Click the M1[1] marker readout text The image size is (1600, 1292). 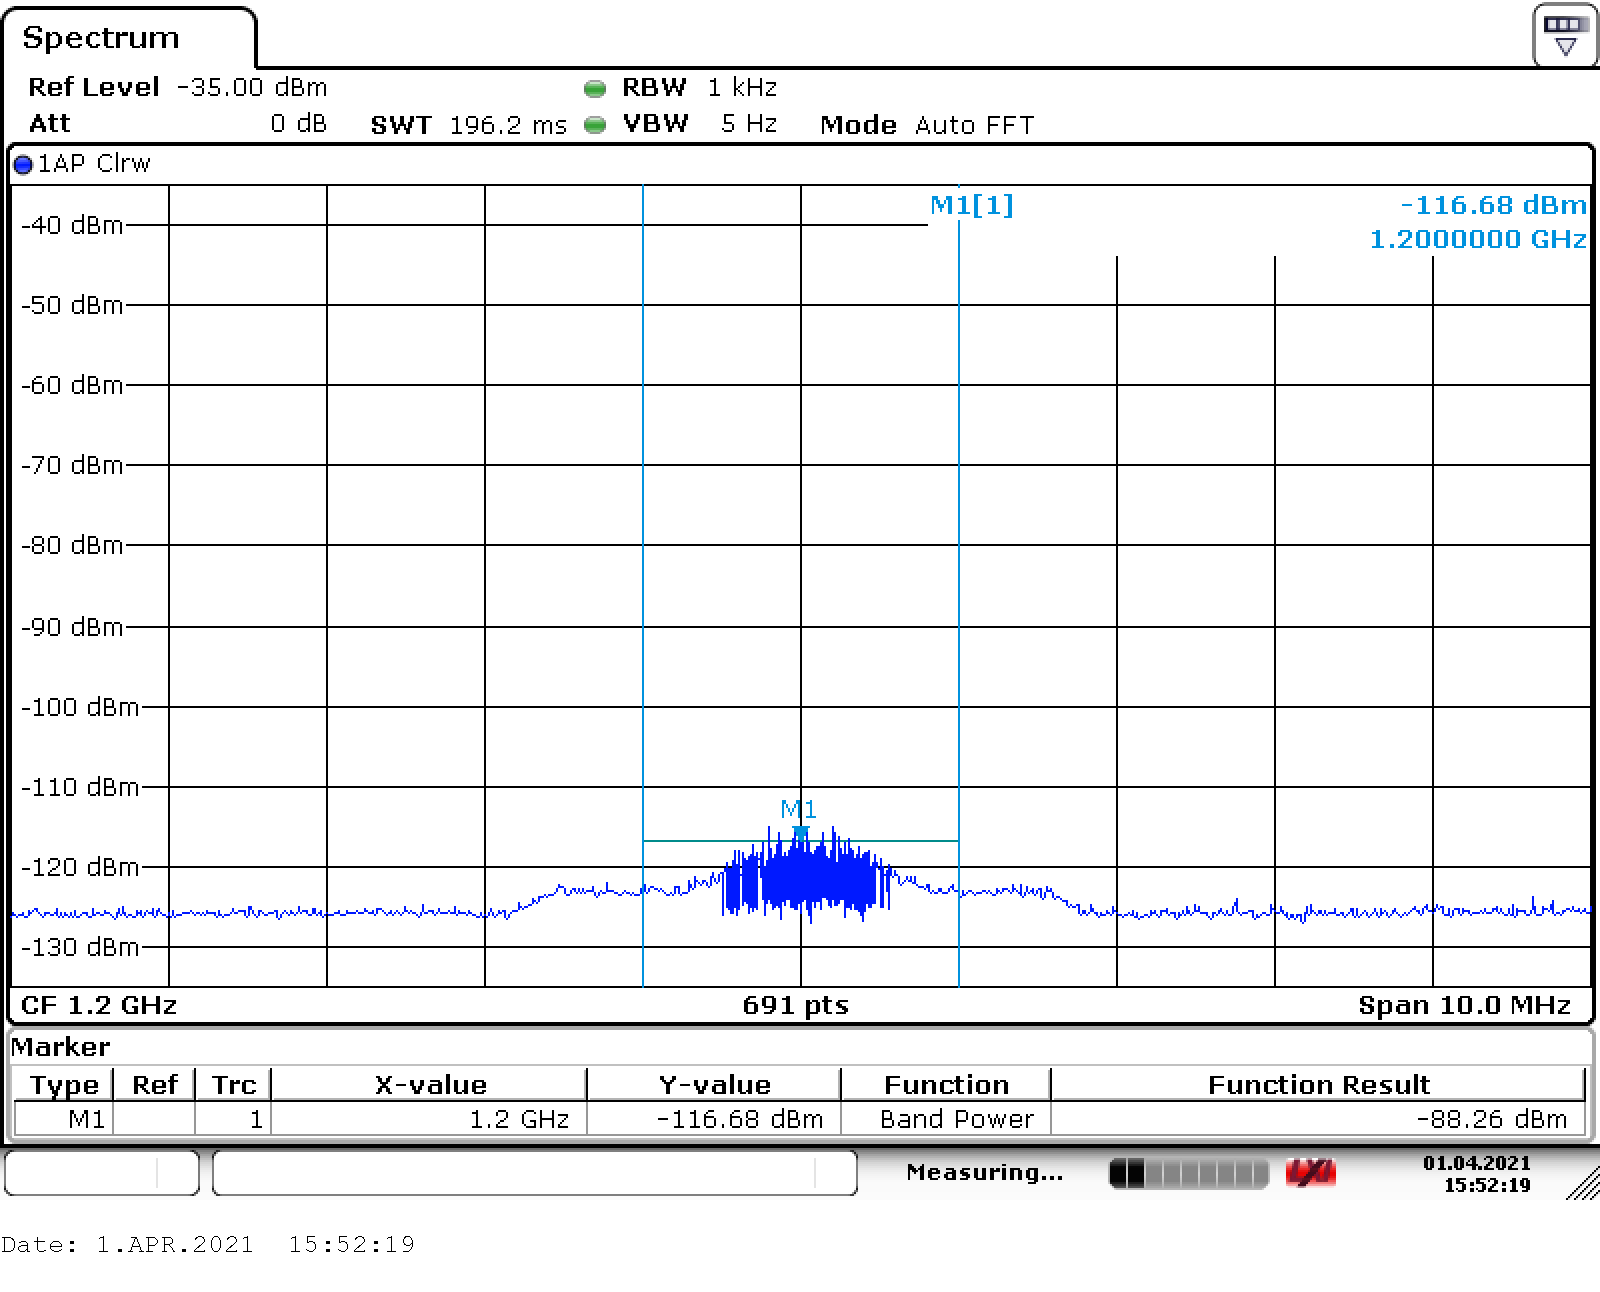971,205
